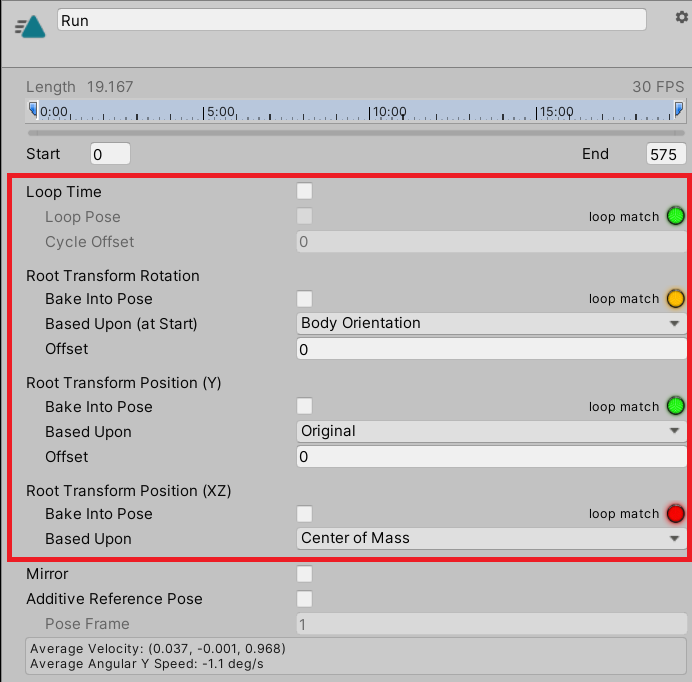This screenshot has height=682, width=692.
Task: Click the Root Transform Rotation Offset field
Action: click(x=491, y=349)
